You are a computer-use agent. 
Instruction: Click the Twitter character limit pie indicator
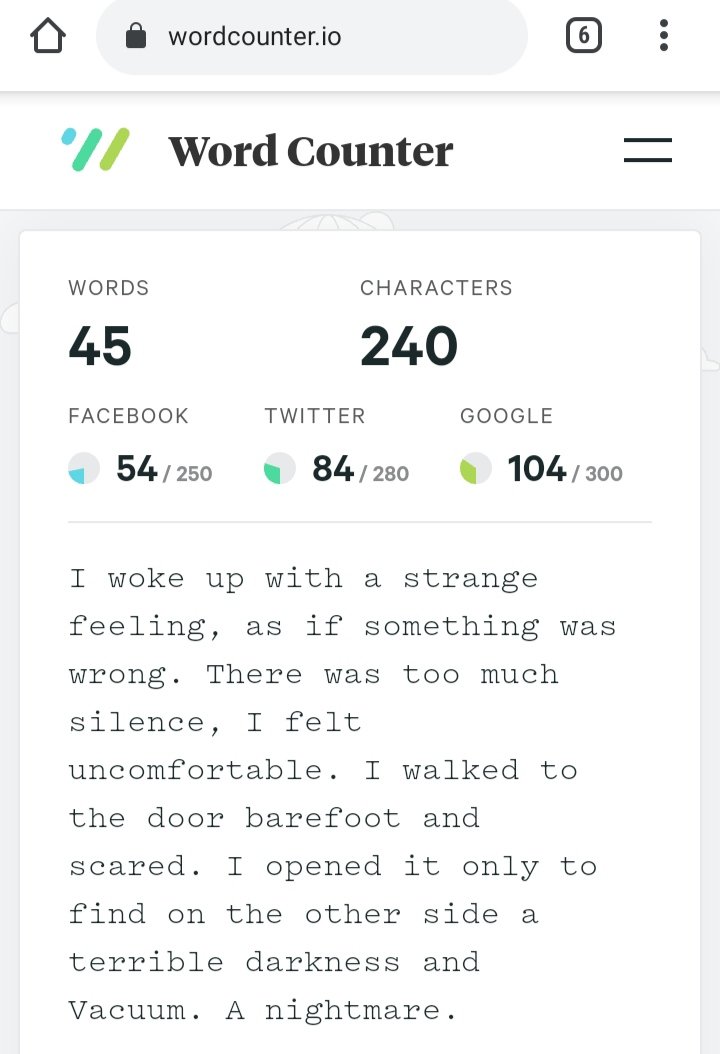[x=280, y=468]
